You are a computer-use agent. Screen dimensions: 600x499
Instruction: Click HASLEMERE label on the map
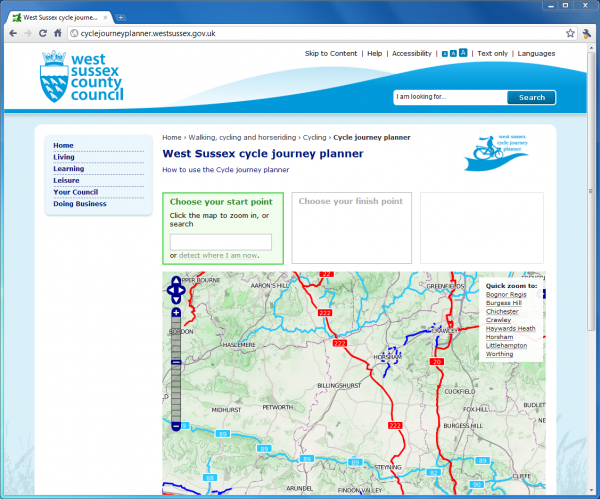click(239, 345)
